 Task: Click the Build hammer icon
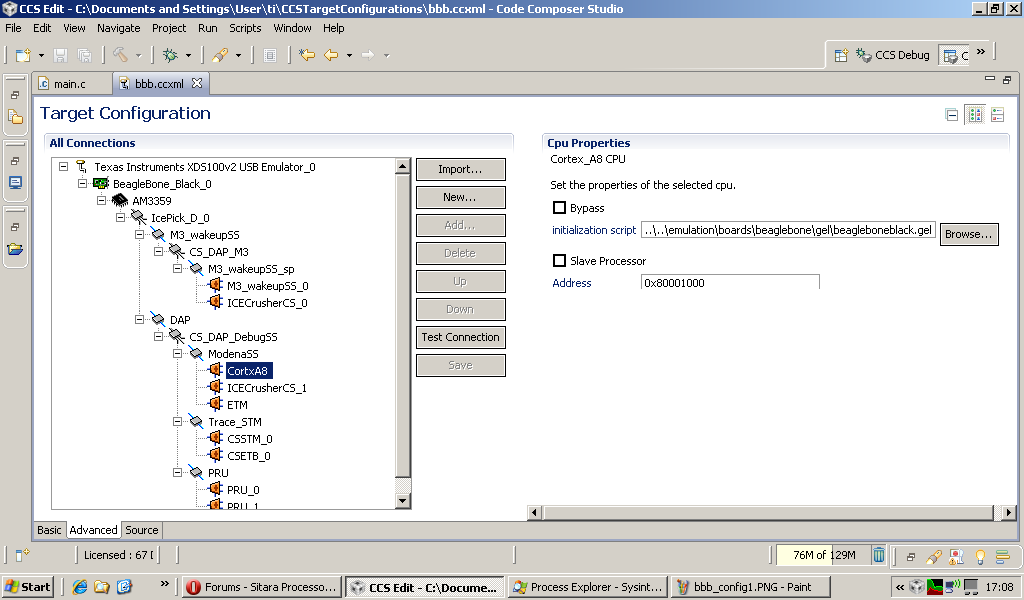click(120, 55)
